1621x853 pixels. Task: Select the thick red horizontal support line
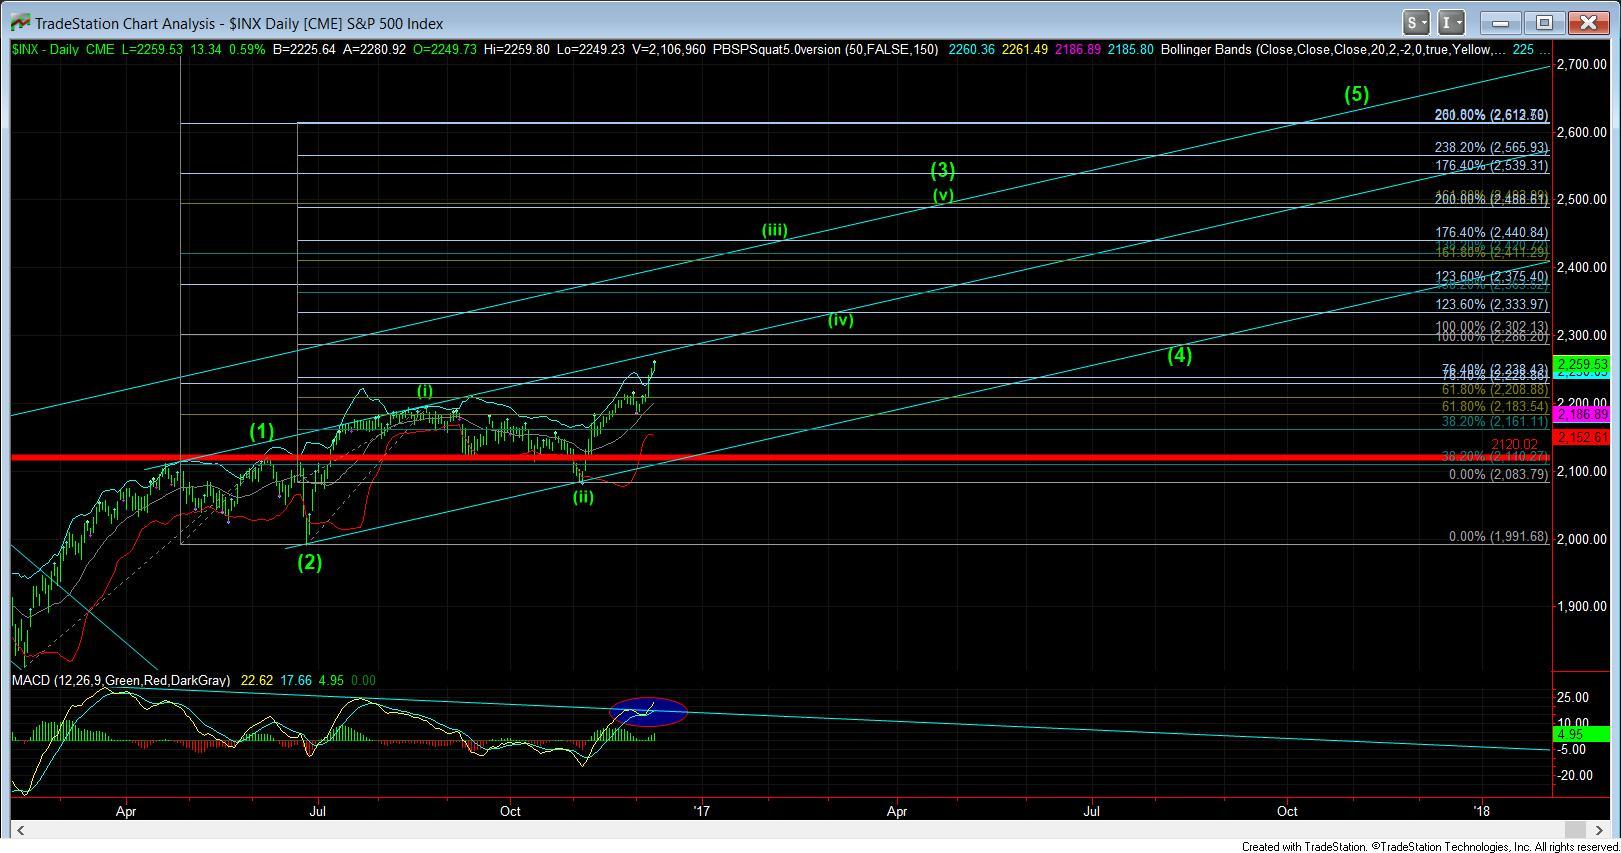(x=700, y=458)
